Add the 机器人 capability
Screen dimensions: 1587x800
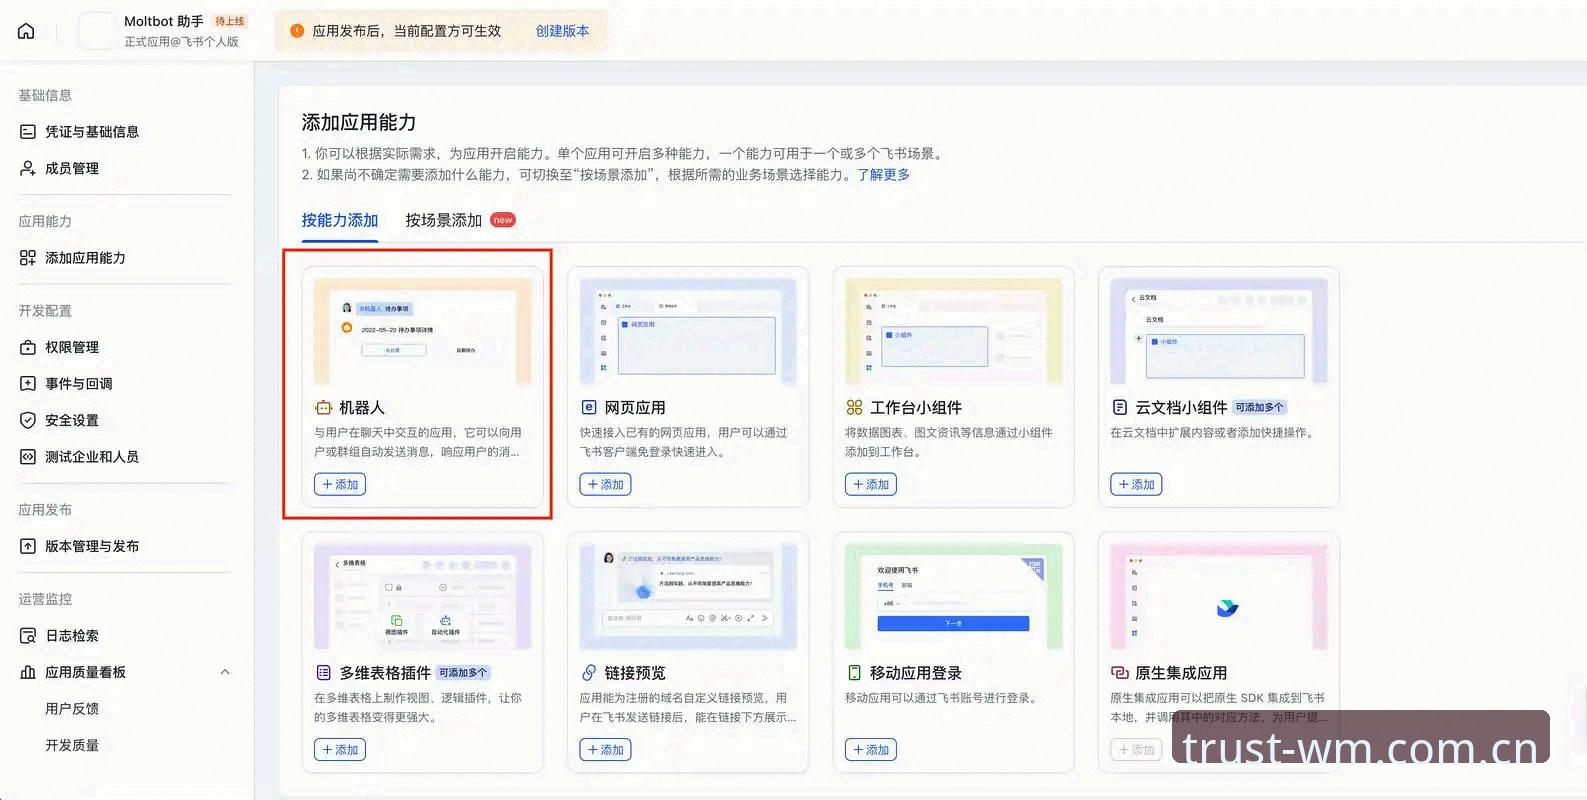coord(340,485)
